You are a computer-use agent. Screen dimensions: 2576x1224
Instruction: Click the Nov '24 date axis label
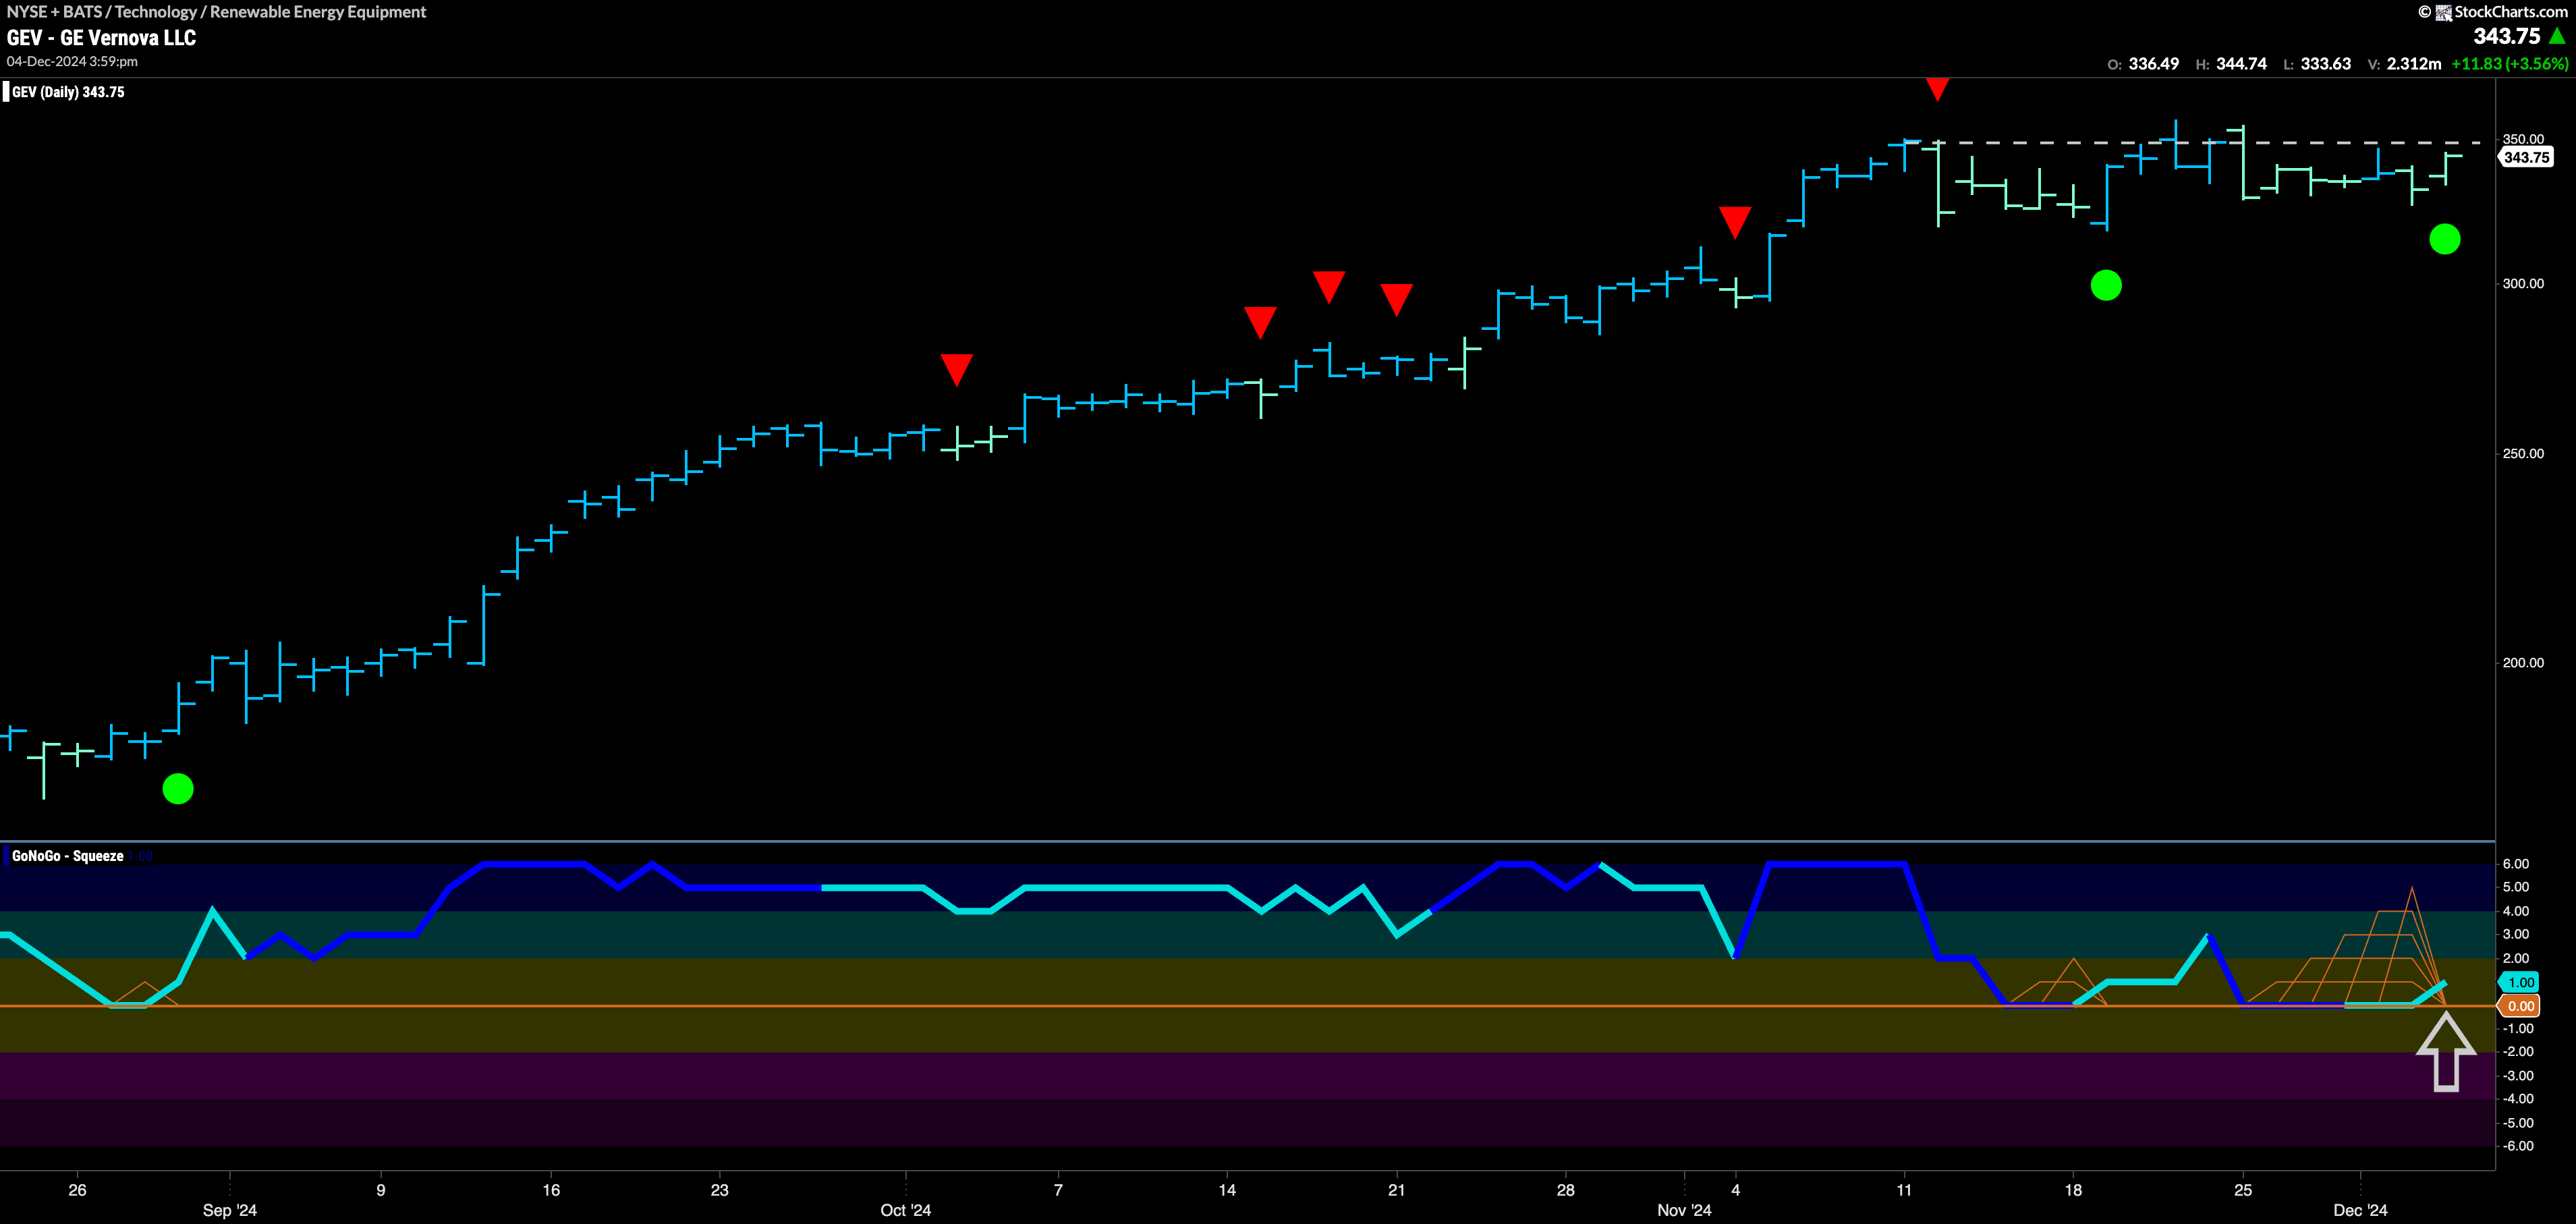(x=1684, y=1210)
